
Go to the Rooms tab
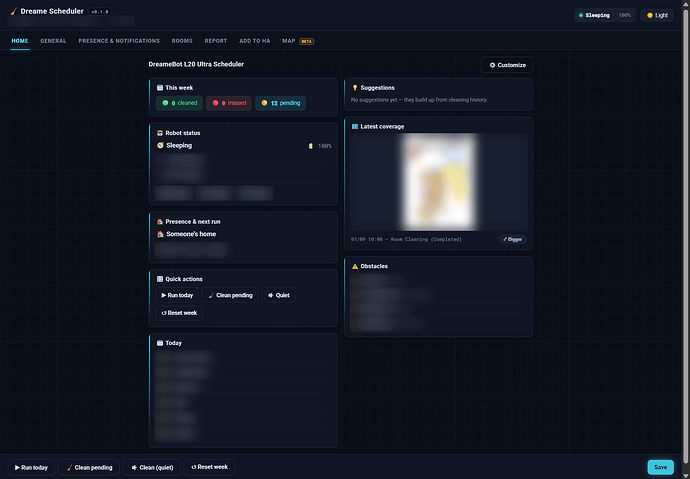tap(182, 41)
